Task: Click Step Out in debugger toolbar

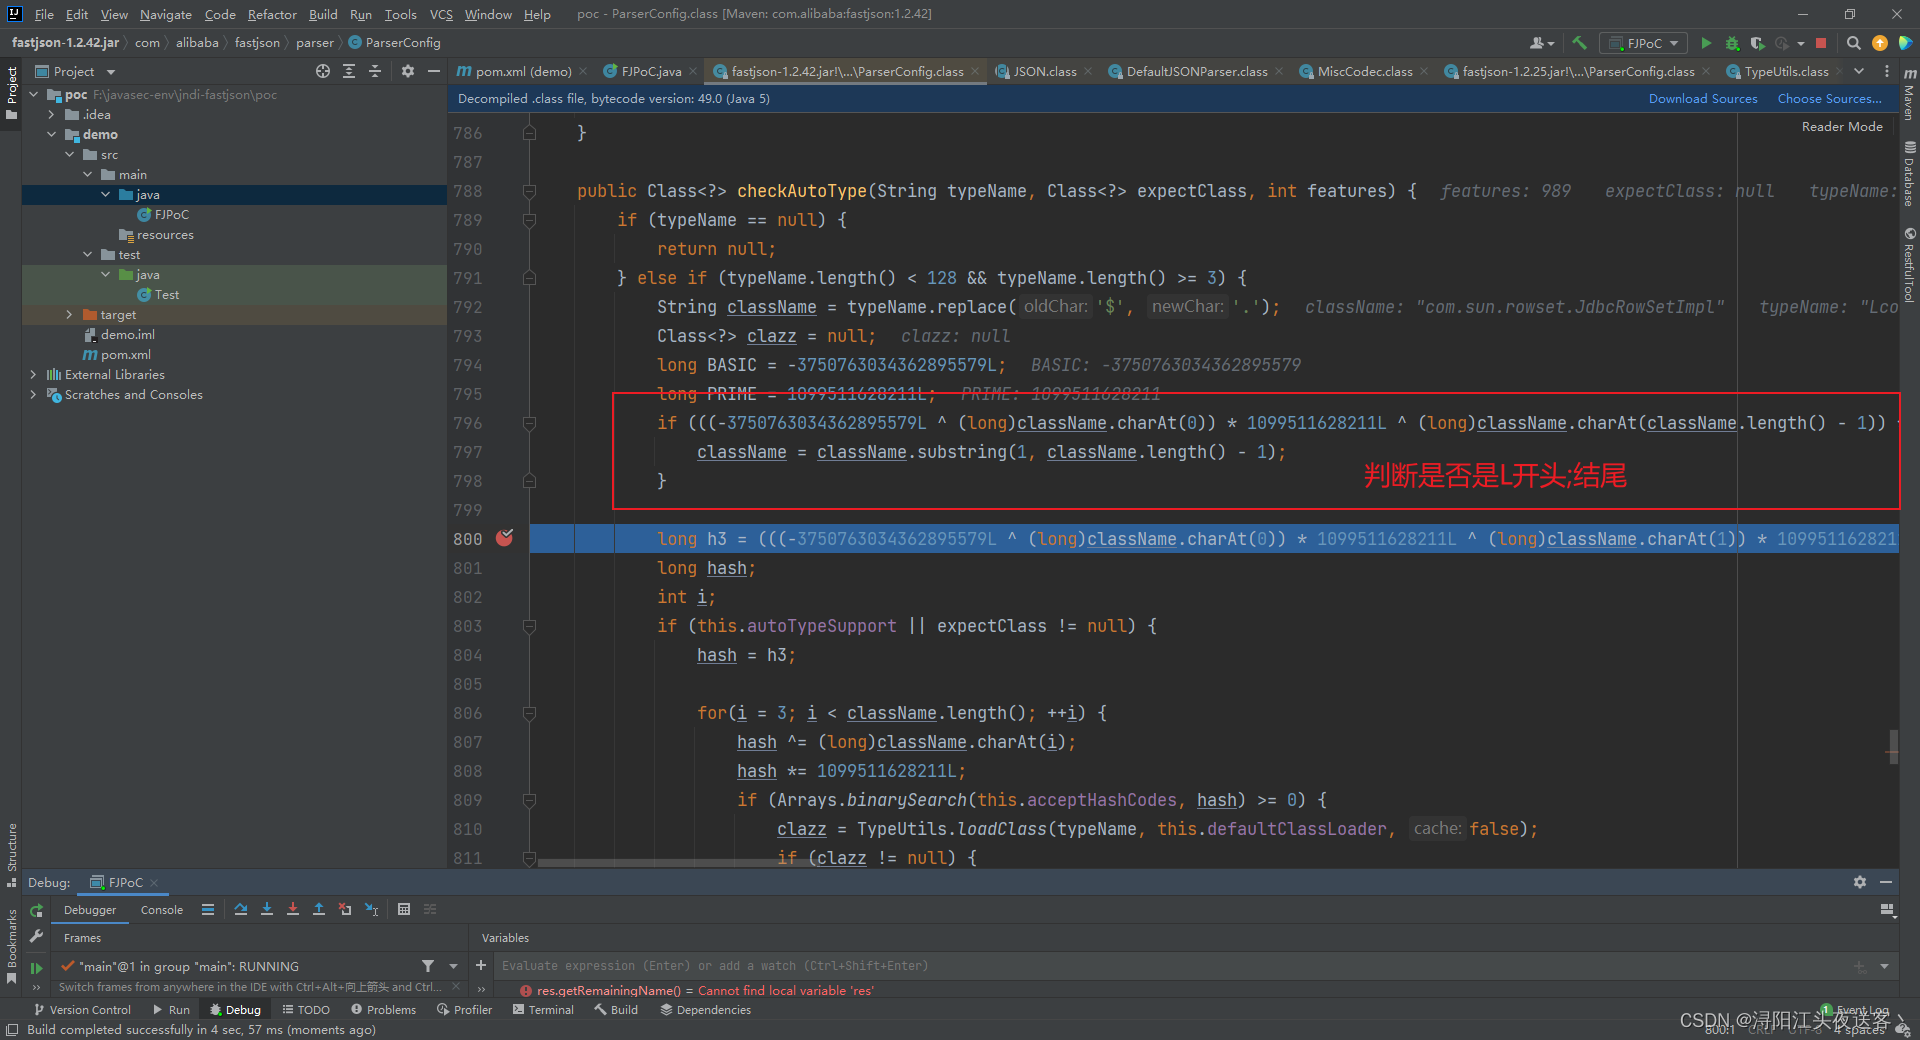Action: [319, 909]
